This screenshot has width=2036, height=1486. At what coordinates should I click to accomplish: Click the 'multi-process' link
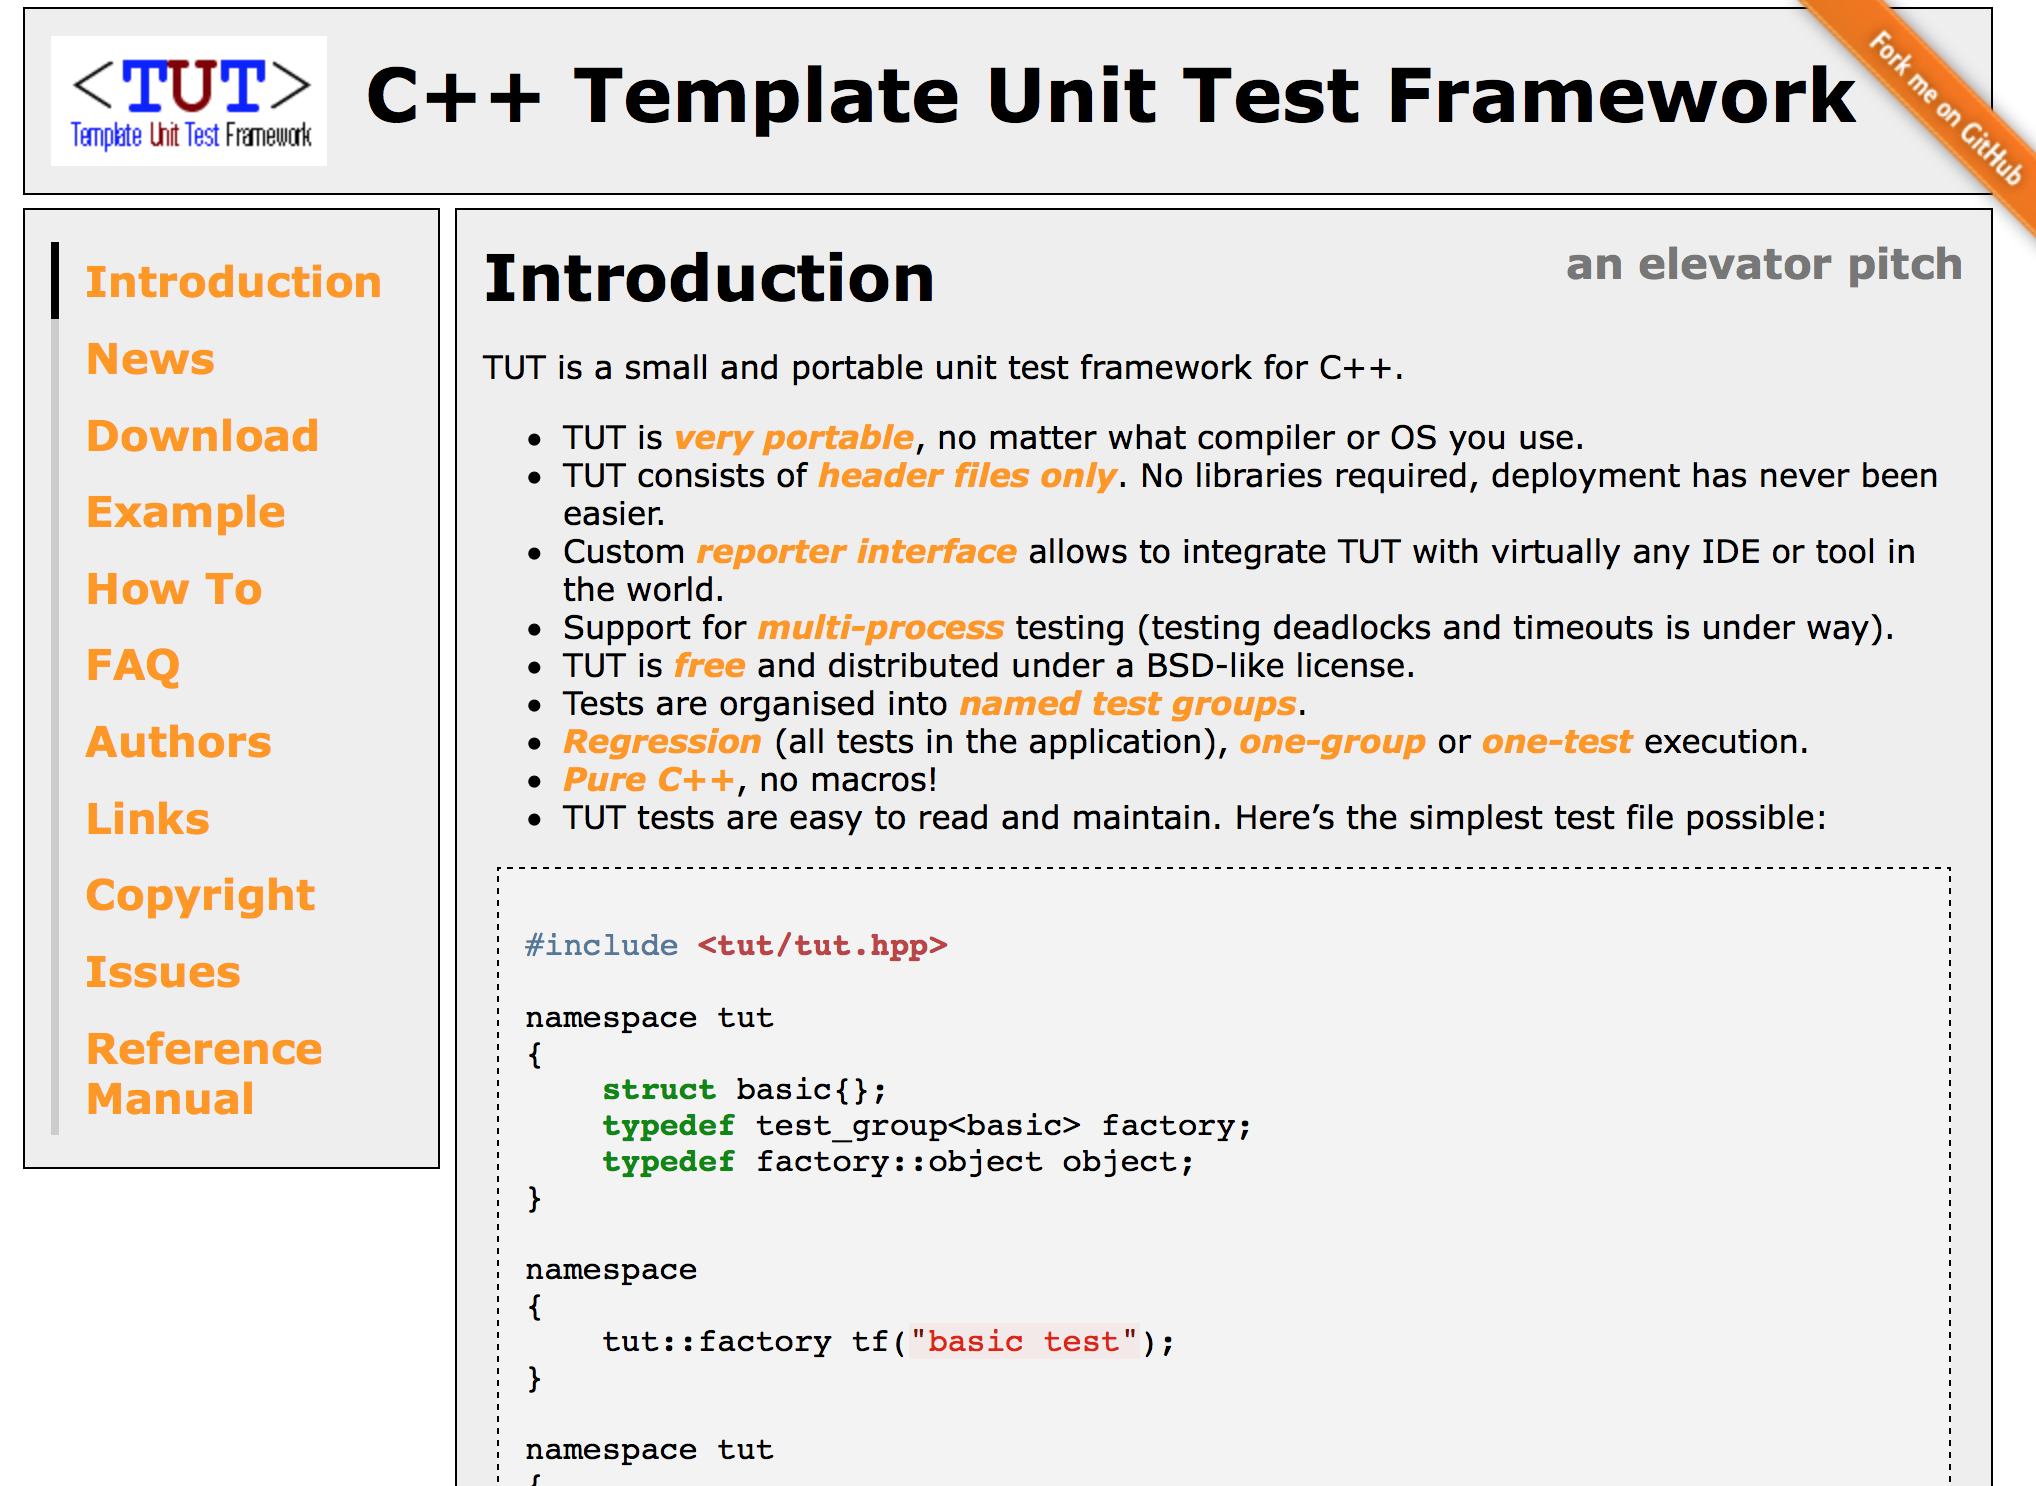point(881,627)
